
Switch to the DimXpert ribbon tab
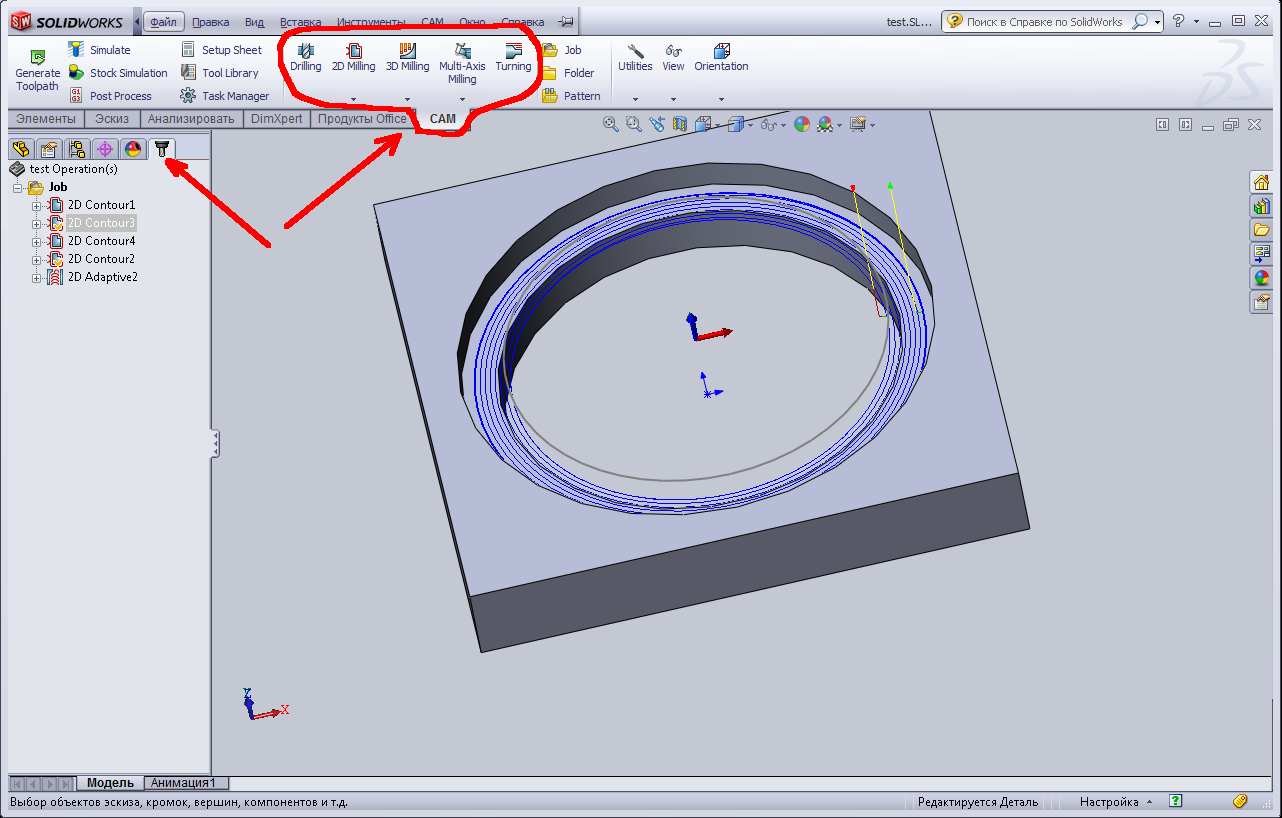click(276, 119)
